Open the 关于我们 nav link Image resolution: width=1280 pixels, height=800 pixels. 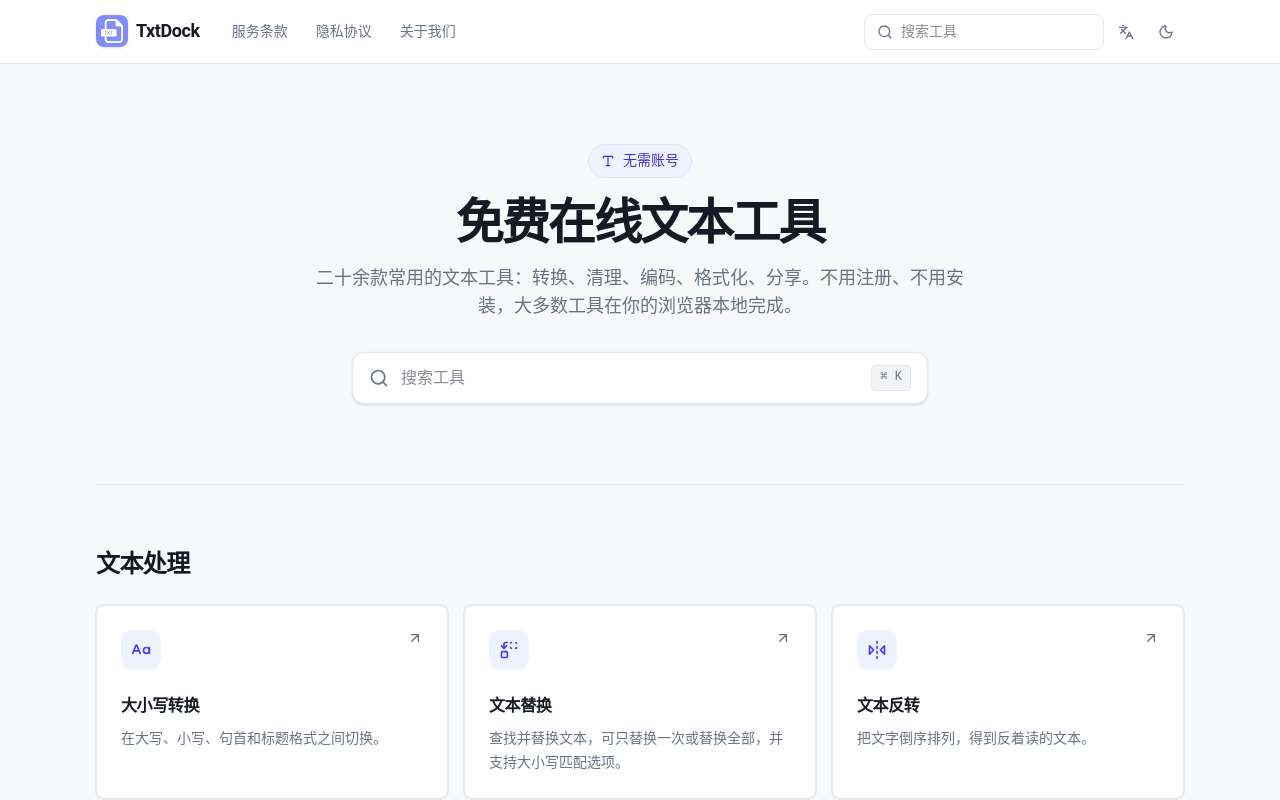tap(428, 31)
